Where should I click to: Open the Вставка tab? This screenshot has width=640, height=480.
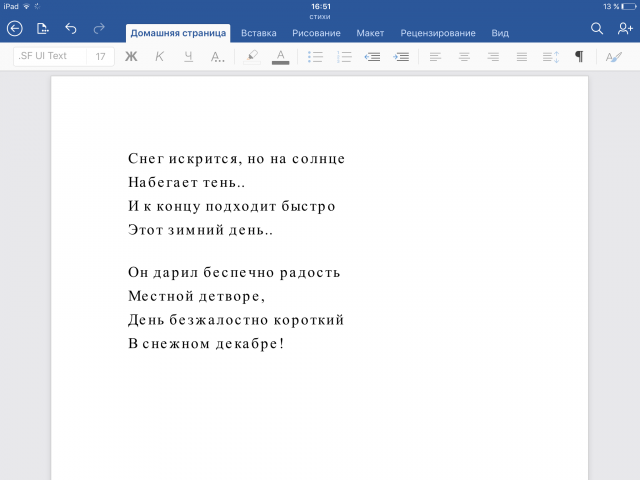click(259, 33)
